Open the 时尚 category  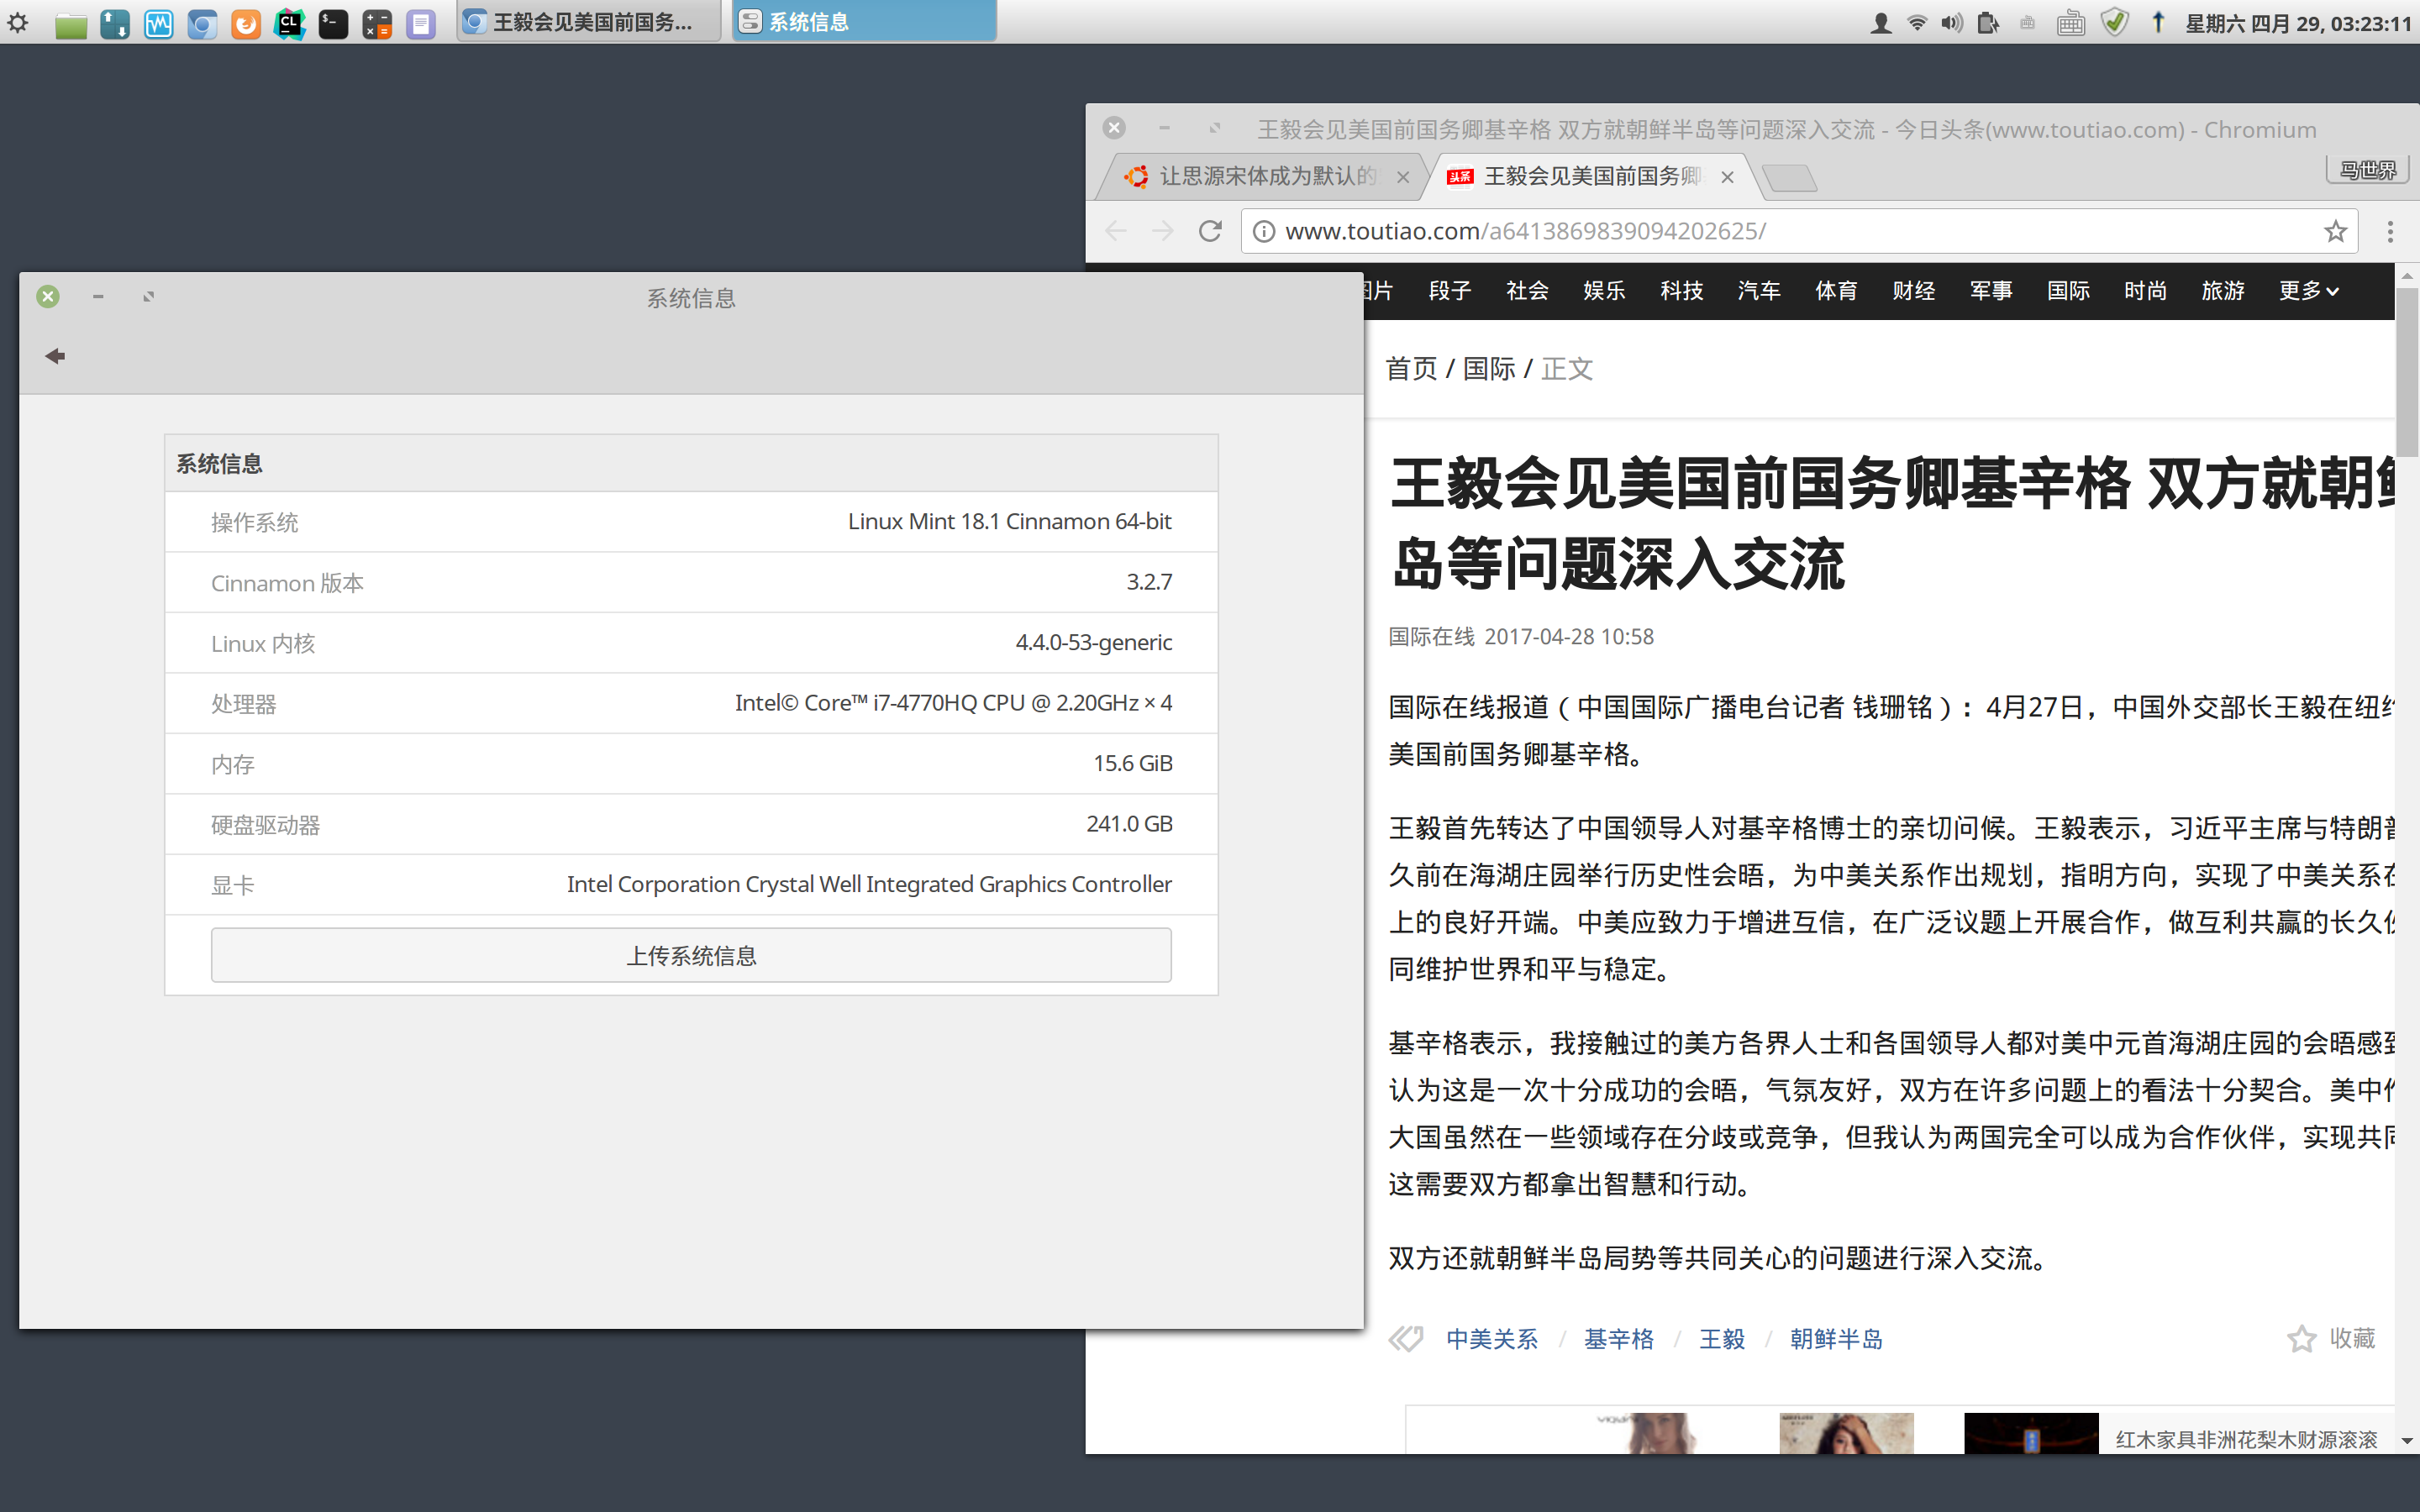click(x=2145, y=290)
